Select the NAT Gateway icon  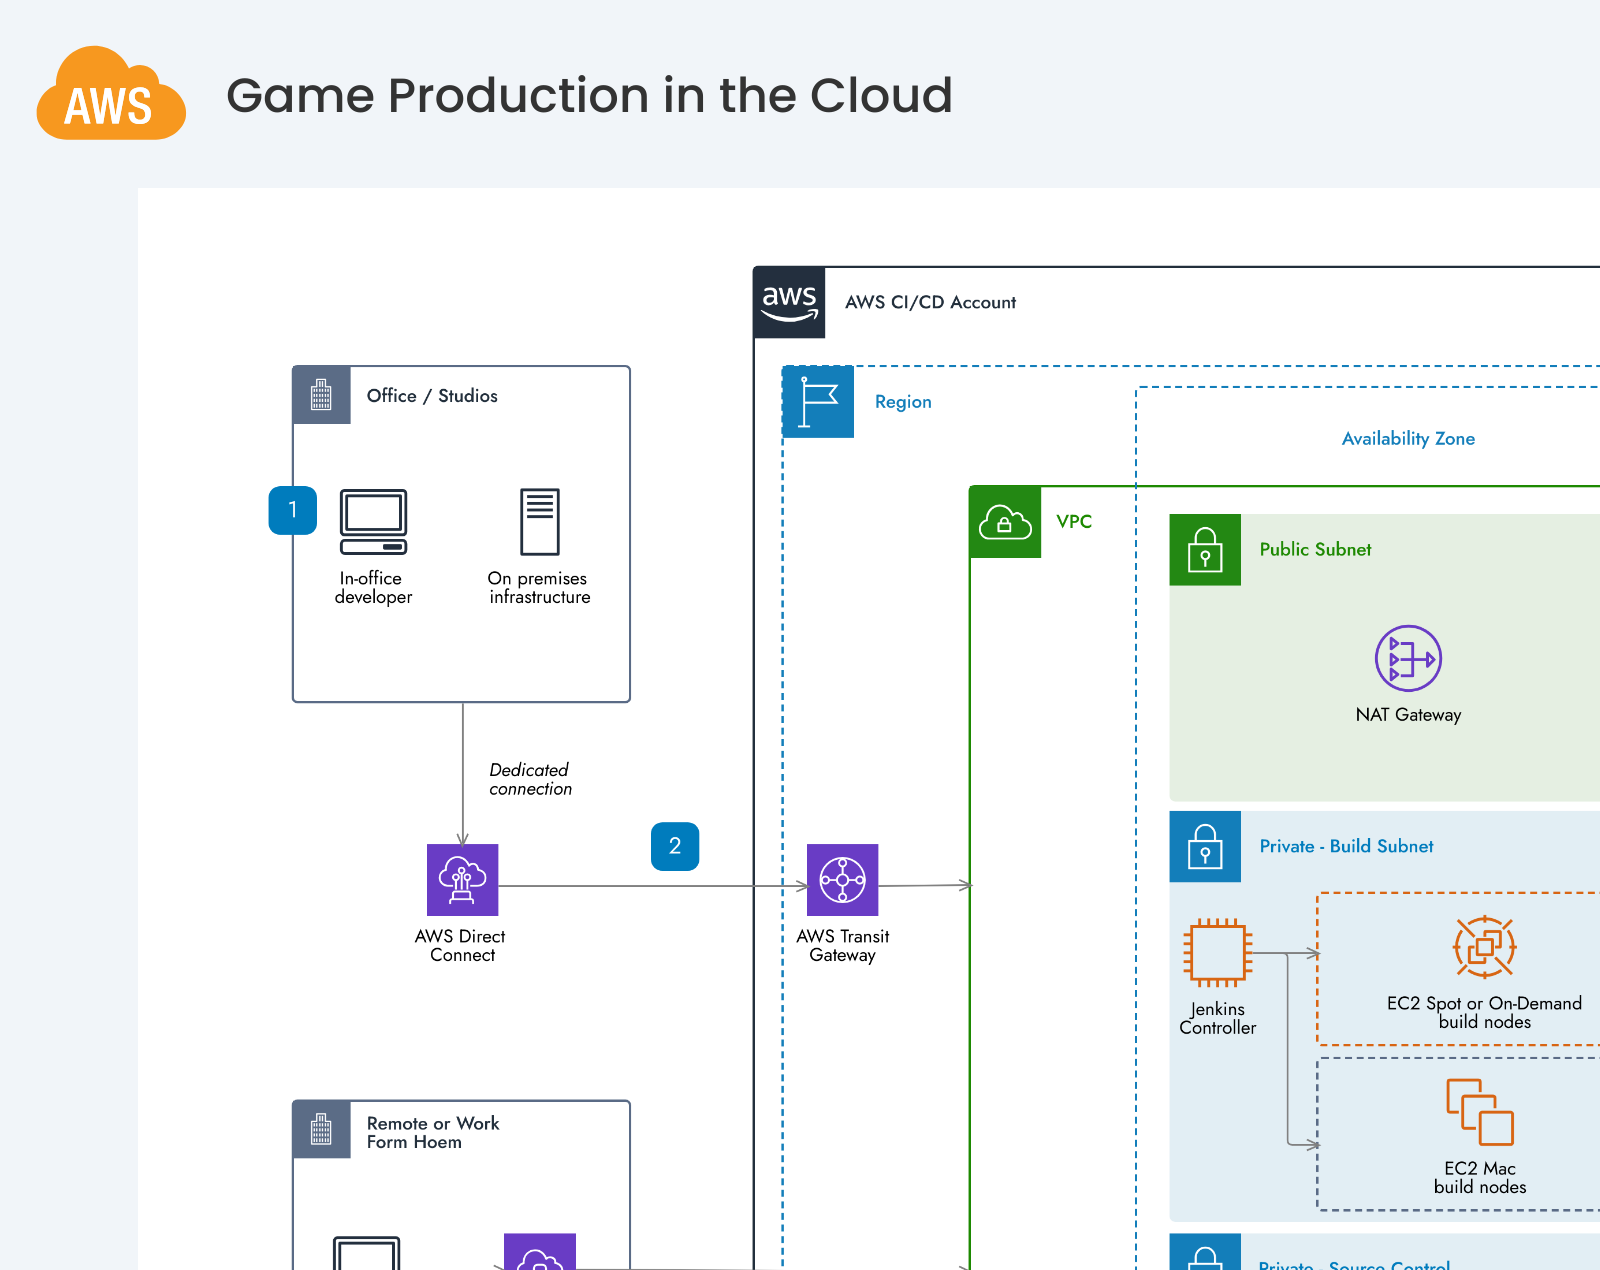pyautogui.click(x=1408, y=659)
